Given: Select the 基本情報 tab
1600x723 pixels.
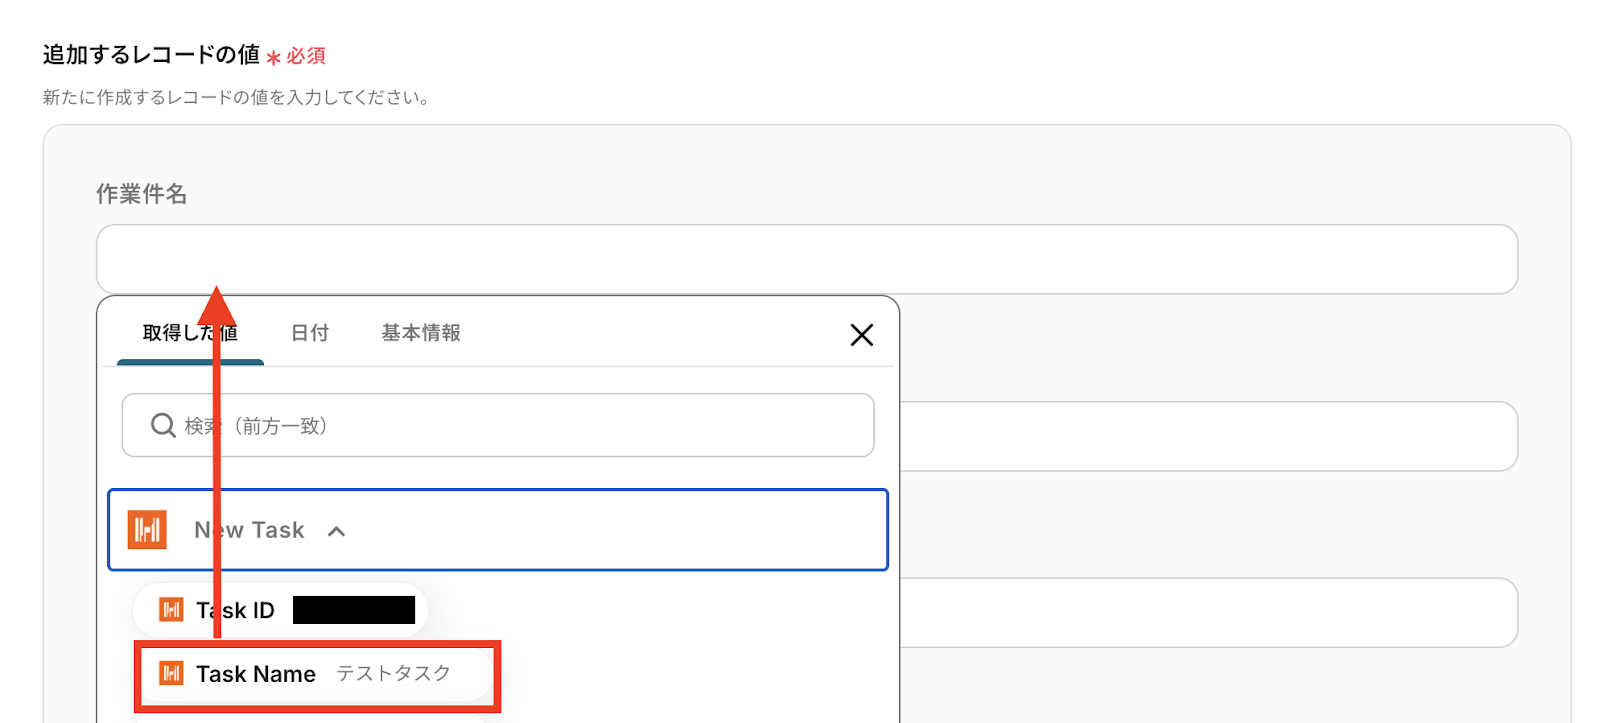Looking at the screenshot, I should [x=421, y=333].
